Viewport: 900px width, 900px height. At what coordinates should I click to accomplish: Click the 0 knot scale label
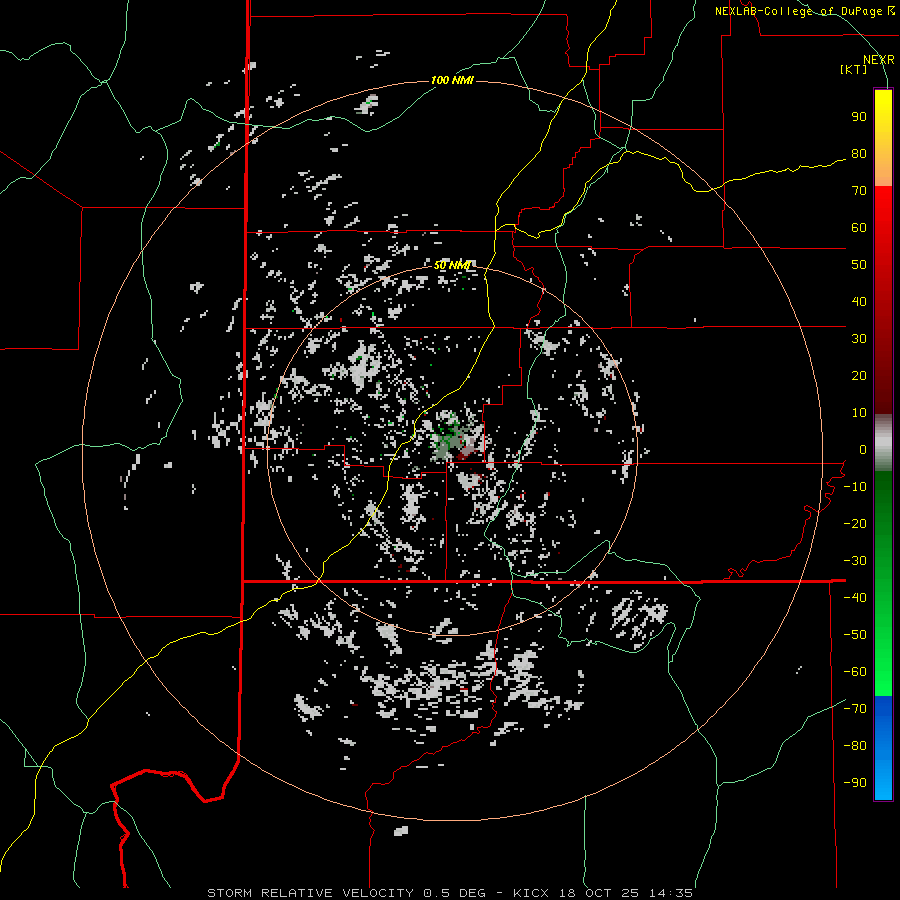click(x=863, y=450)
